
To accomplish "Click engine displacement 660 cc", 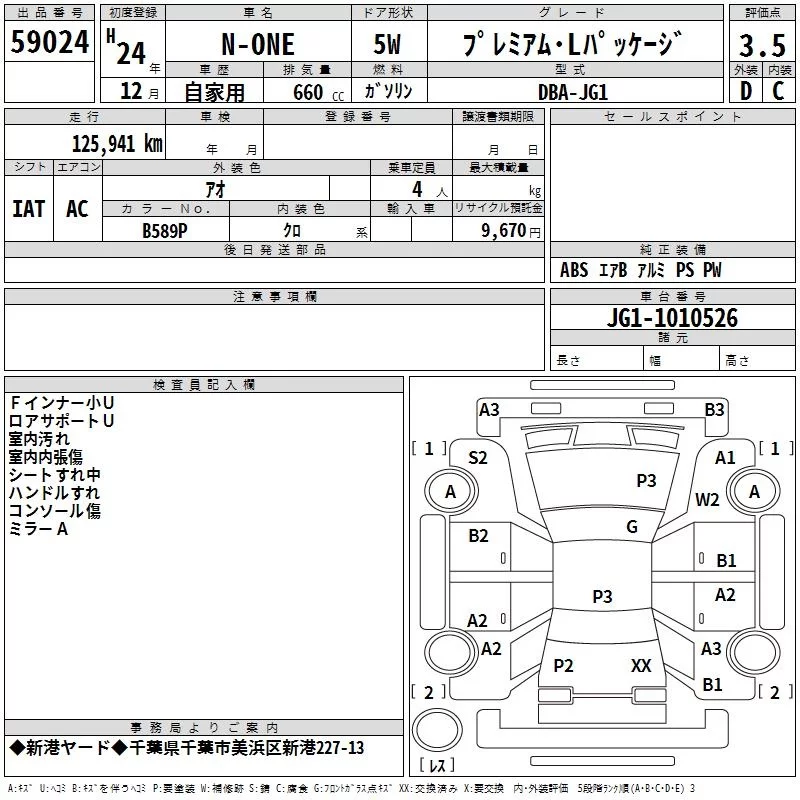I will coord(318,92).
